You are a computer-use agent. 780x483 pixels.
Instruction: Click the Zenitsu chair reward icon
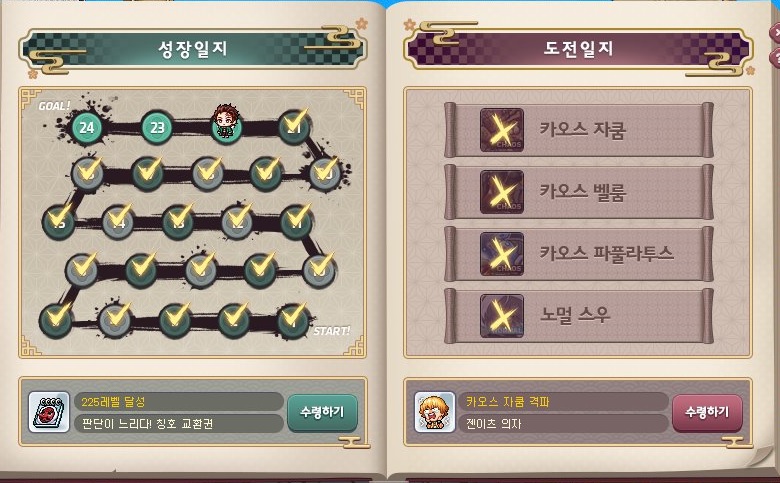click(434, 412)
